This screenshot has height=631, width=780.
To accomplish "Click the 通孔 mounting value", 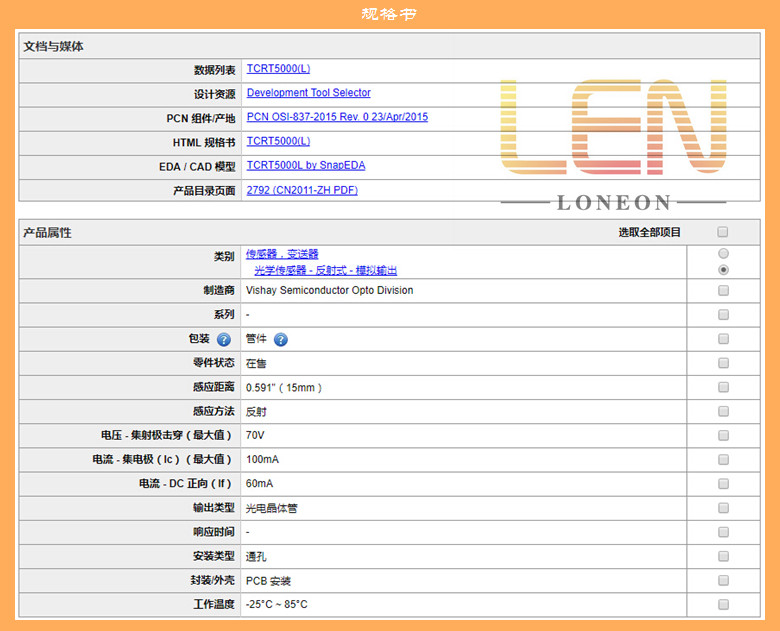I will click(x=256, y=557).
